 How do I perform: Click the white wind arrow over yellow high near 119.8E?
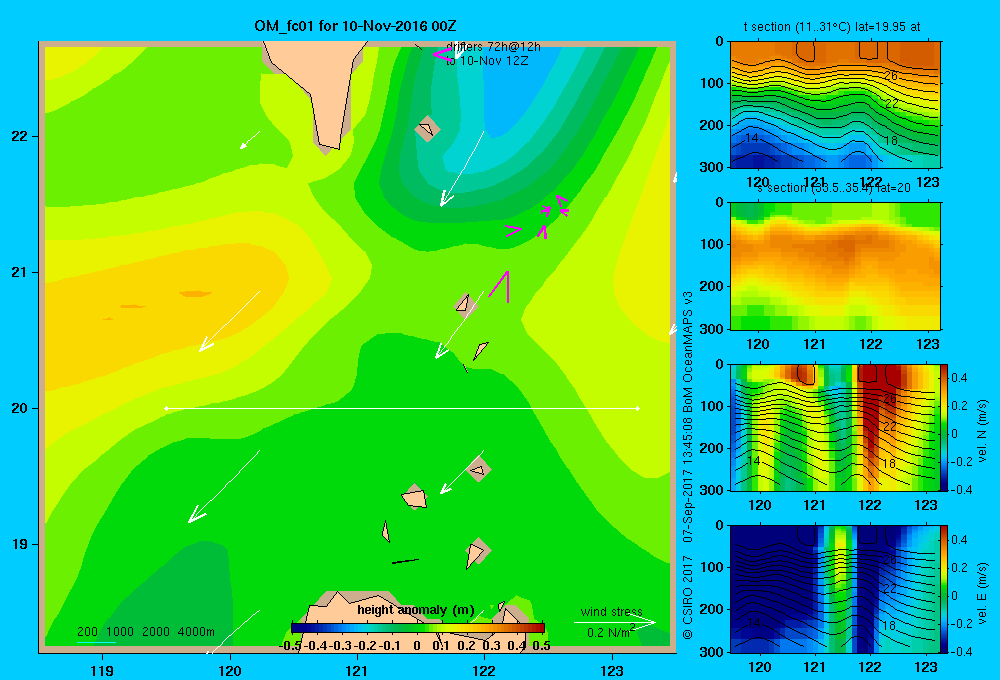pos(230,321)
